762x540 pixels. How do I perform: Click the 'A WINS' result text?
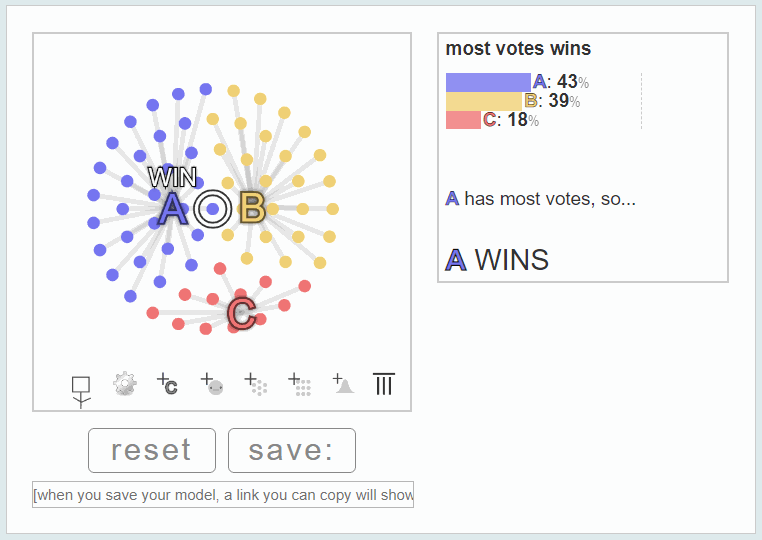point(497,260)
